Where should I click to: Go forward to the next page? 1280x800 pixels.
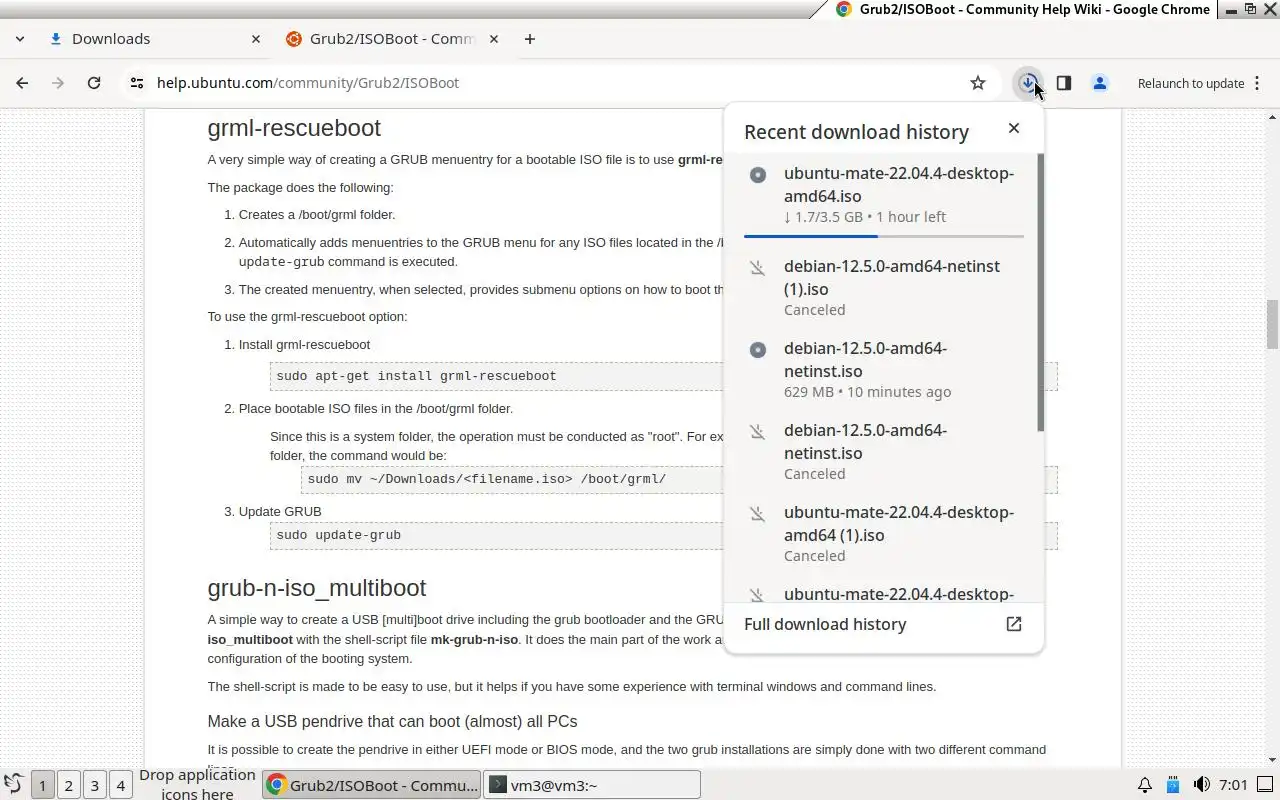[58, 83]
